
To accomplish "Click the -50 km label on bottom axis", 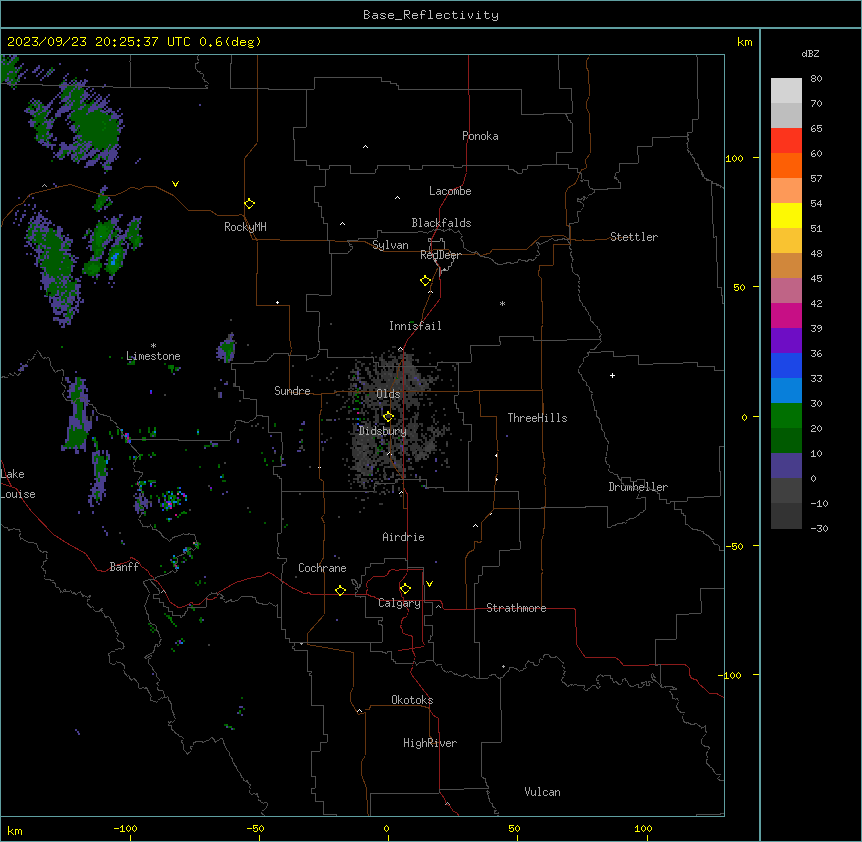I will (x=255, y=828).
